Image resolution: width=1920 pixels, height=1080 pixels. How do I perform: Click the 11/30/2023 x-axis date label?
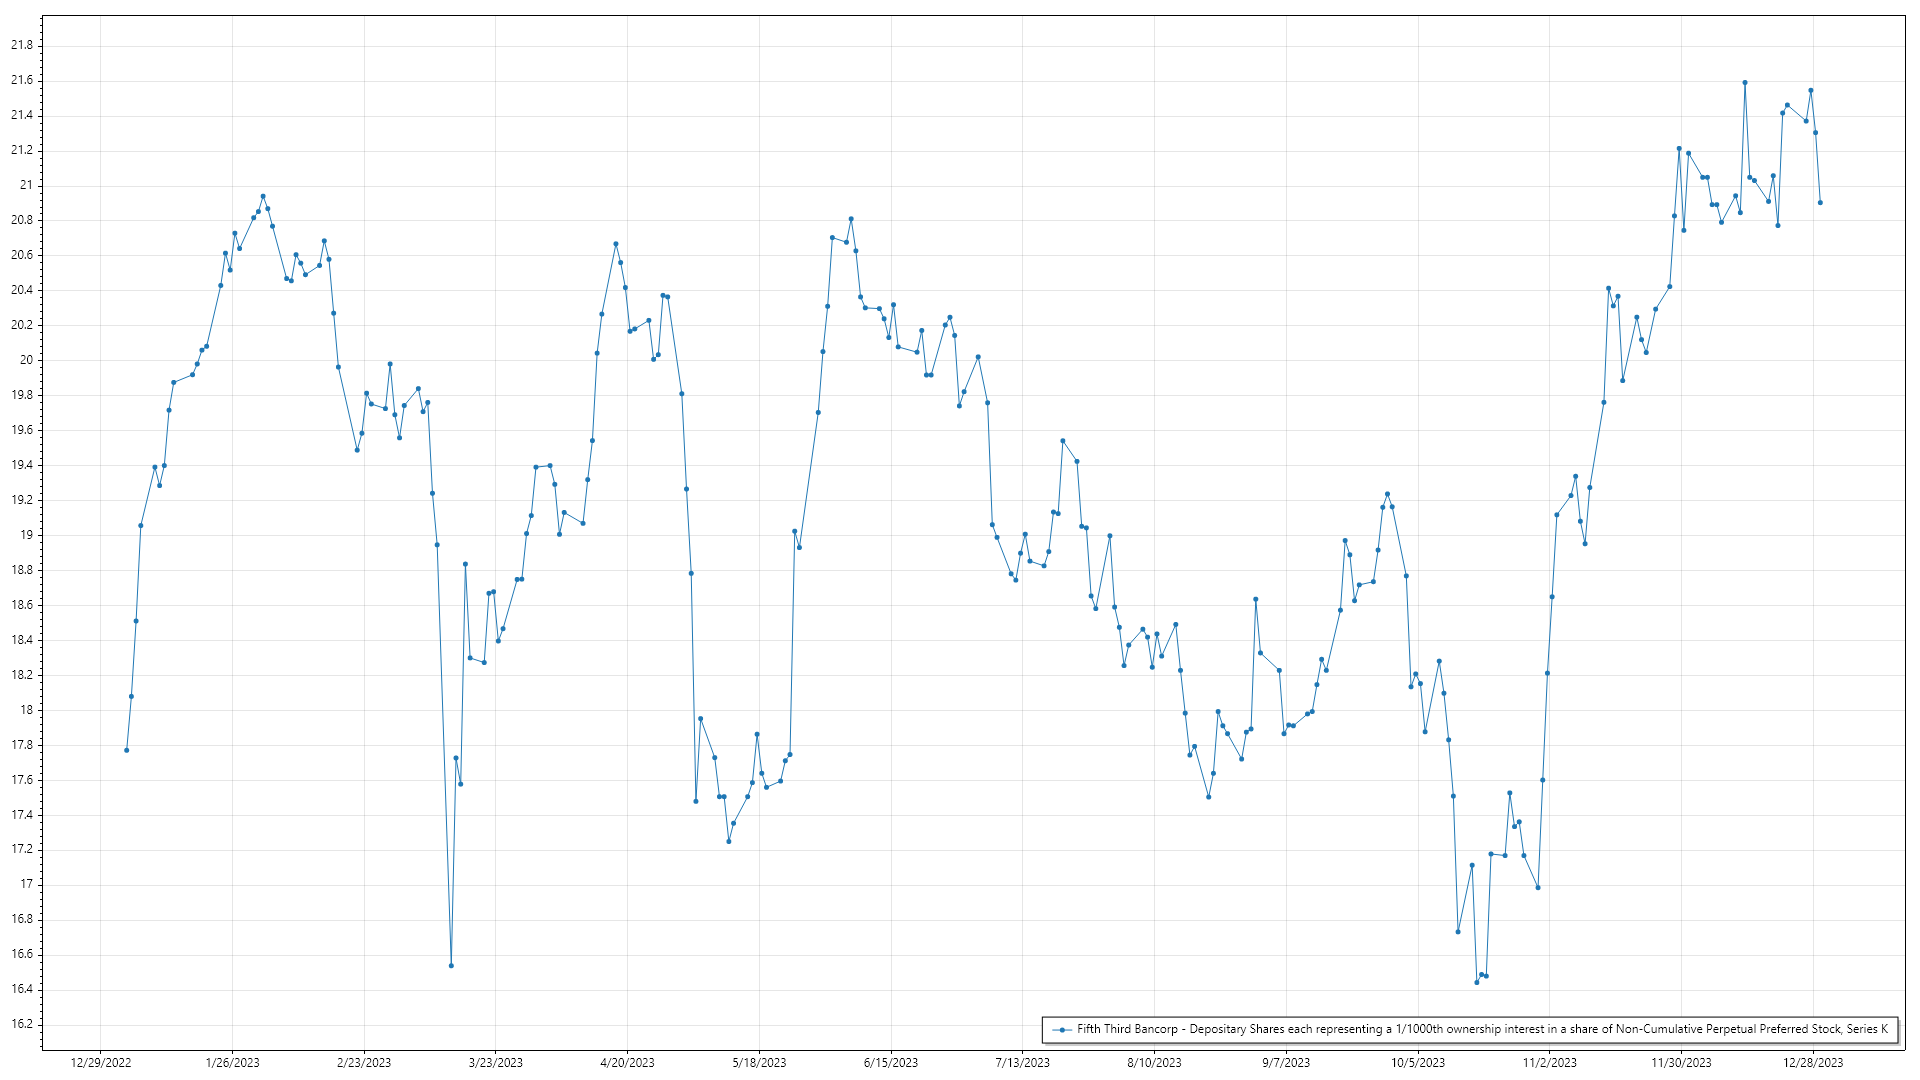click(x=1681, y=1063)
